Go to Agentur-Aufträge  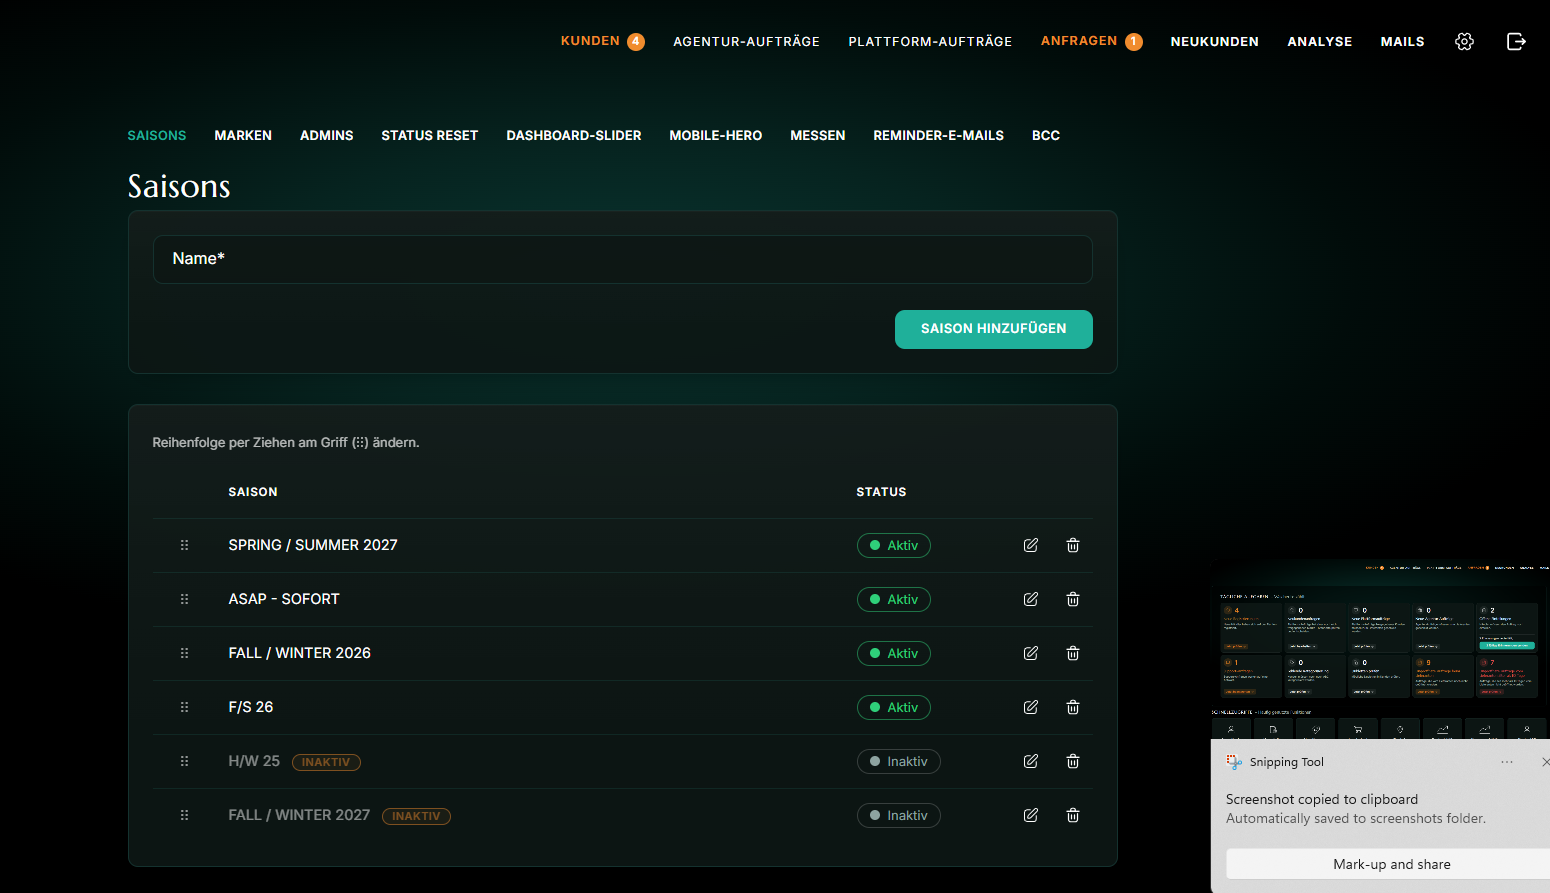(746, 41)
